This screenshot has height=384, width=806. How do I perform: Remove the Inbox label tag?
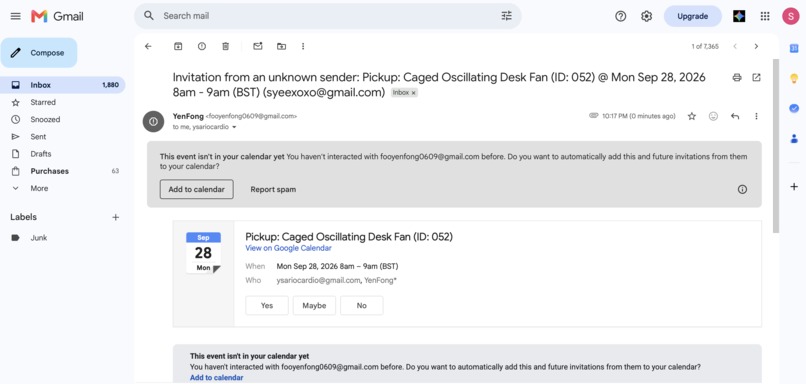pos(413,93)
